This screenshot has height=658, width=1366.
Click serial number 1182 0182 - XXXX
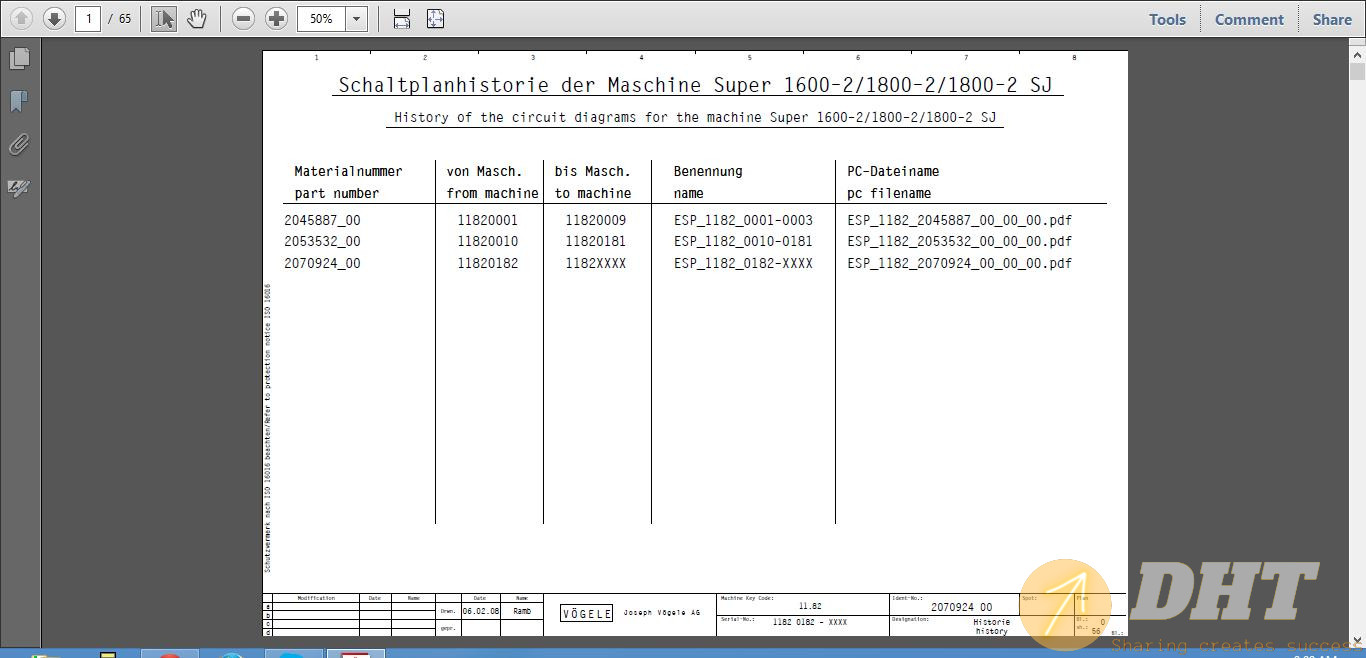tap(810, 622)
